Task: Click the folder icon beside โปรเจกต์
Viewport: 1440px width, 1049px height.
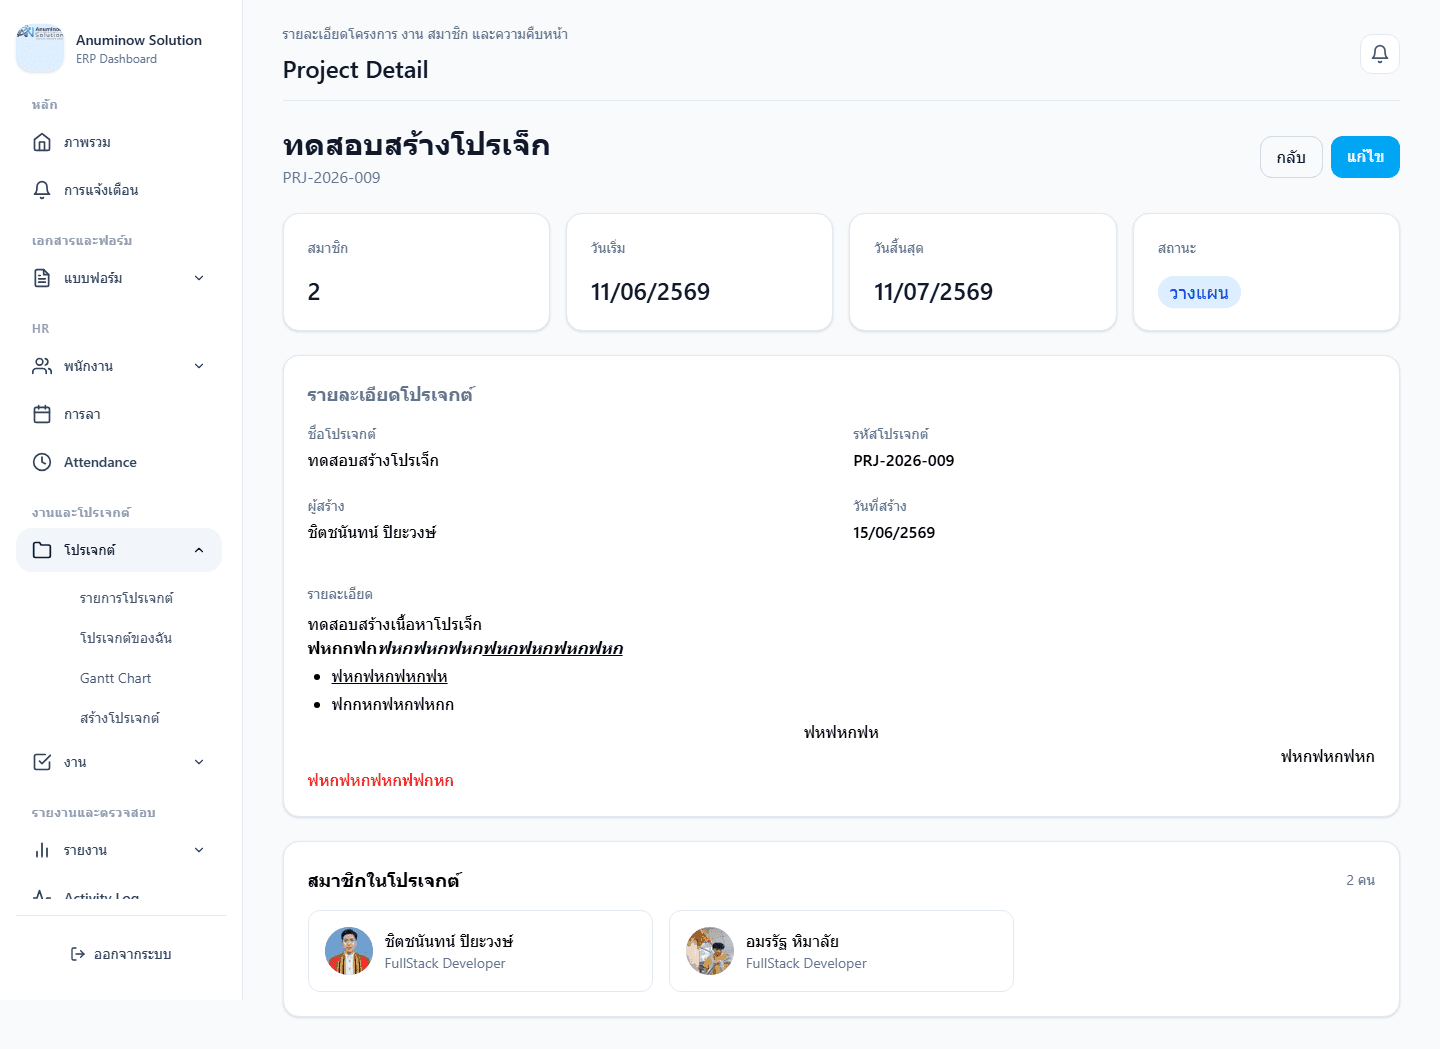Action: click(x=42, y=550)
